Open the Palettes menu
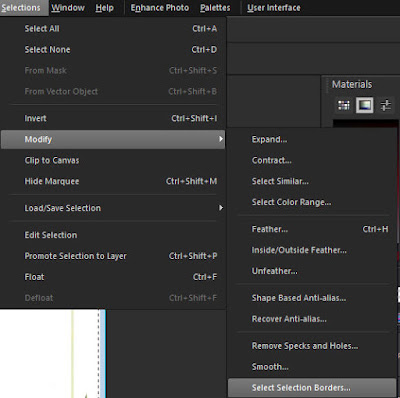 215,7
